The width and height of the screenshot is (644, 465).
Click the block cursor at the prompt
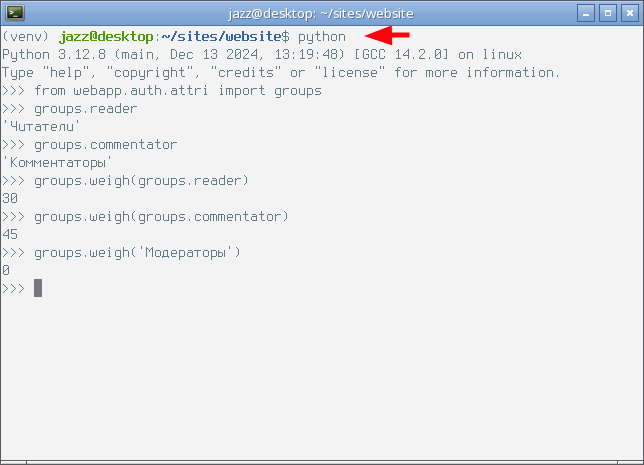click(x=38, y=288)
